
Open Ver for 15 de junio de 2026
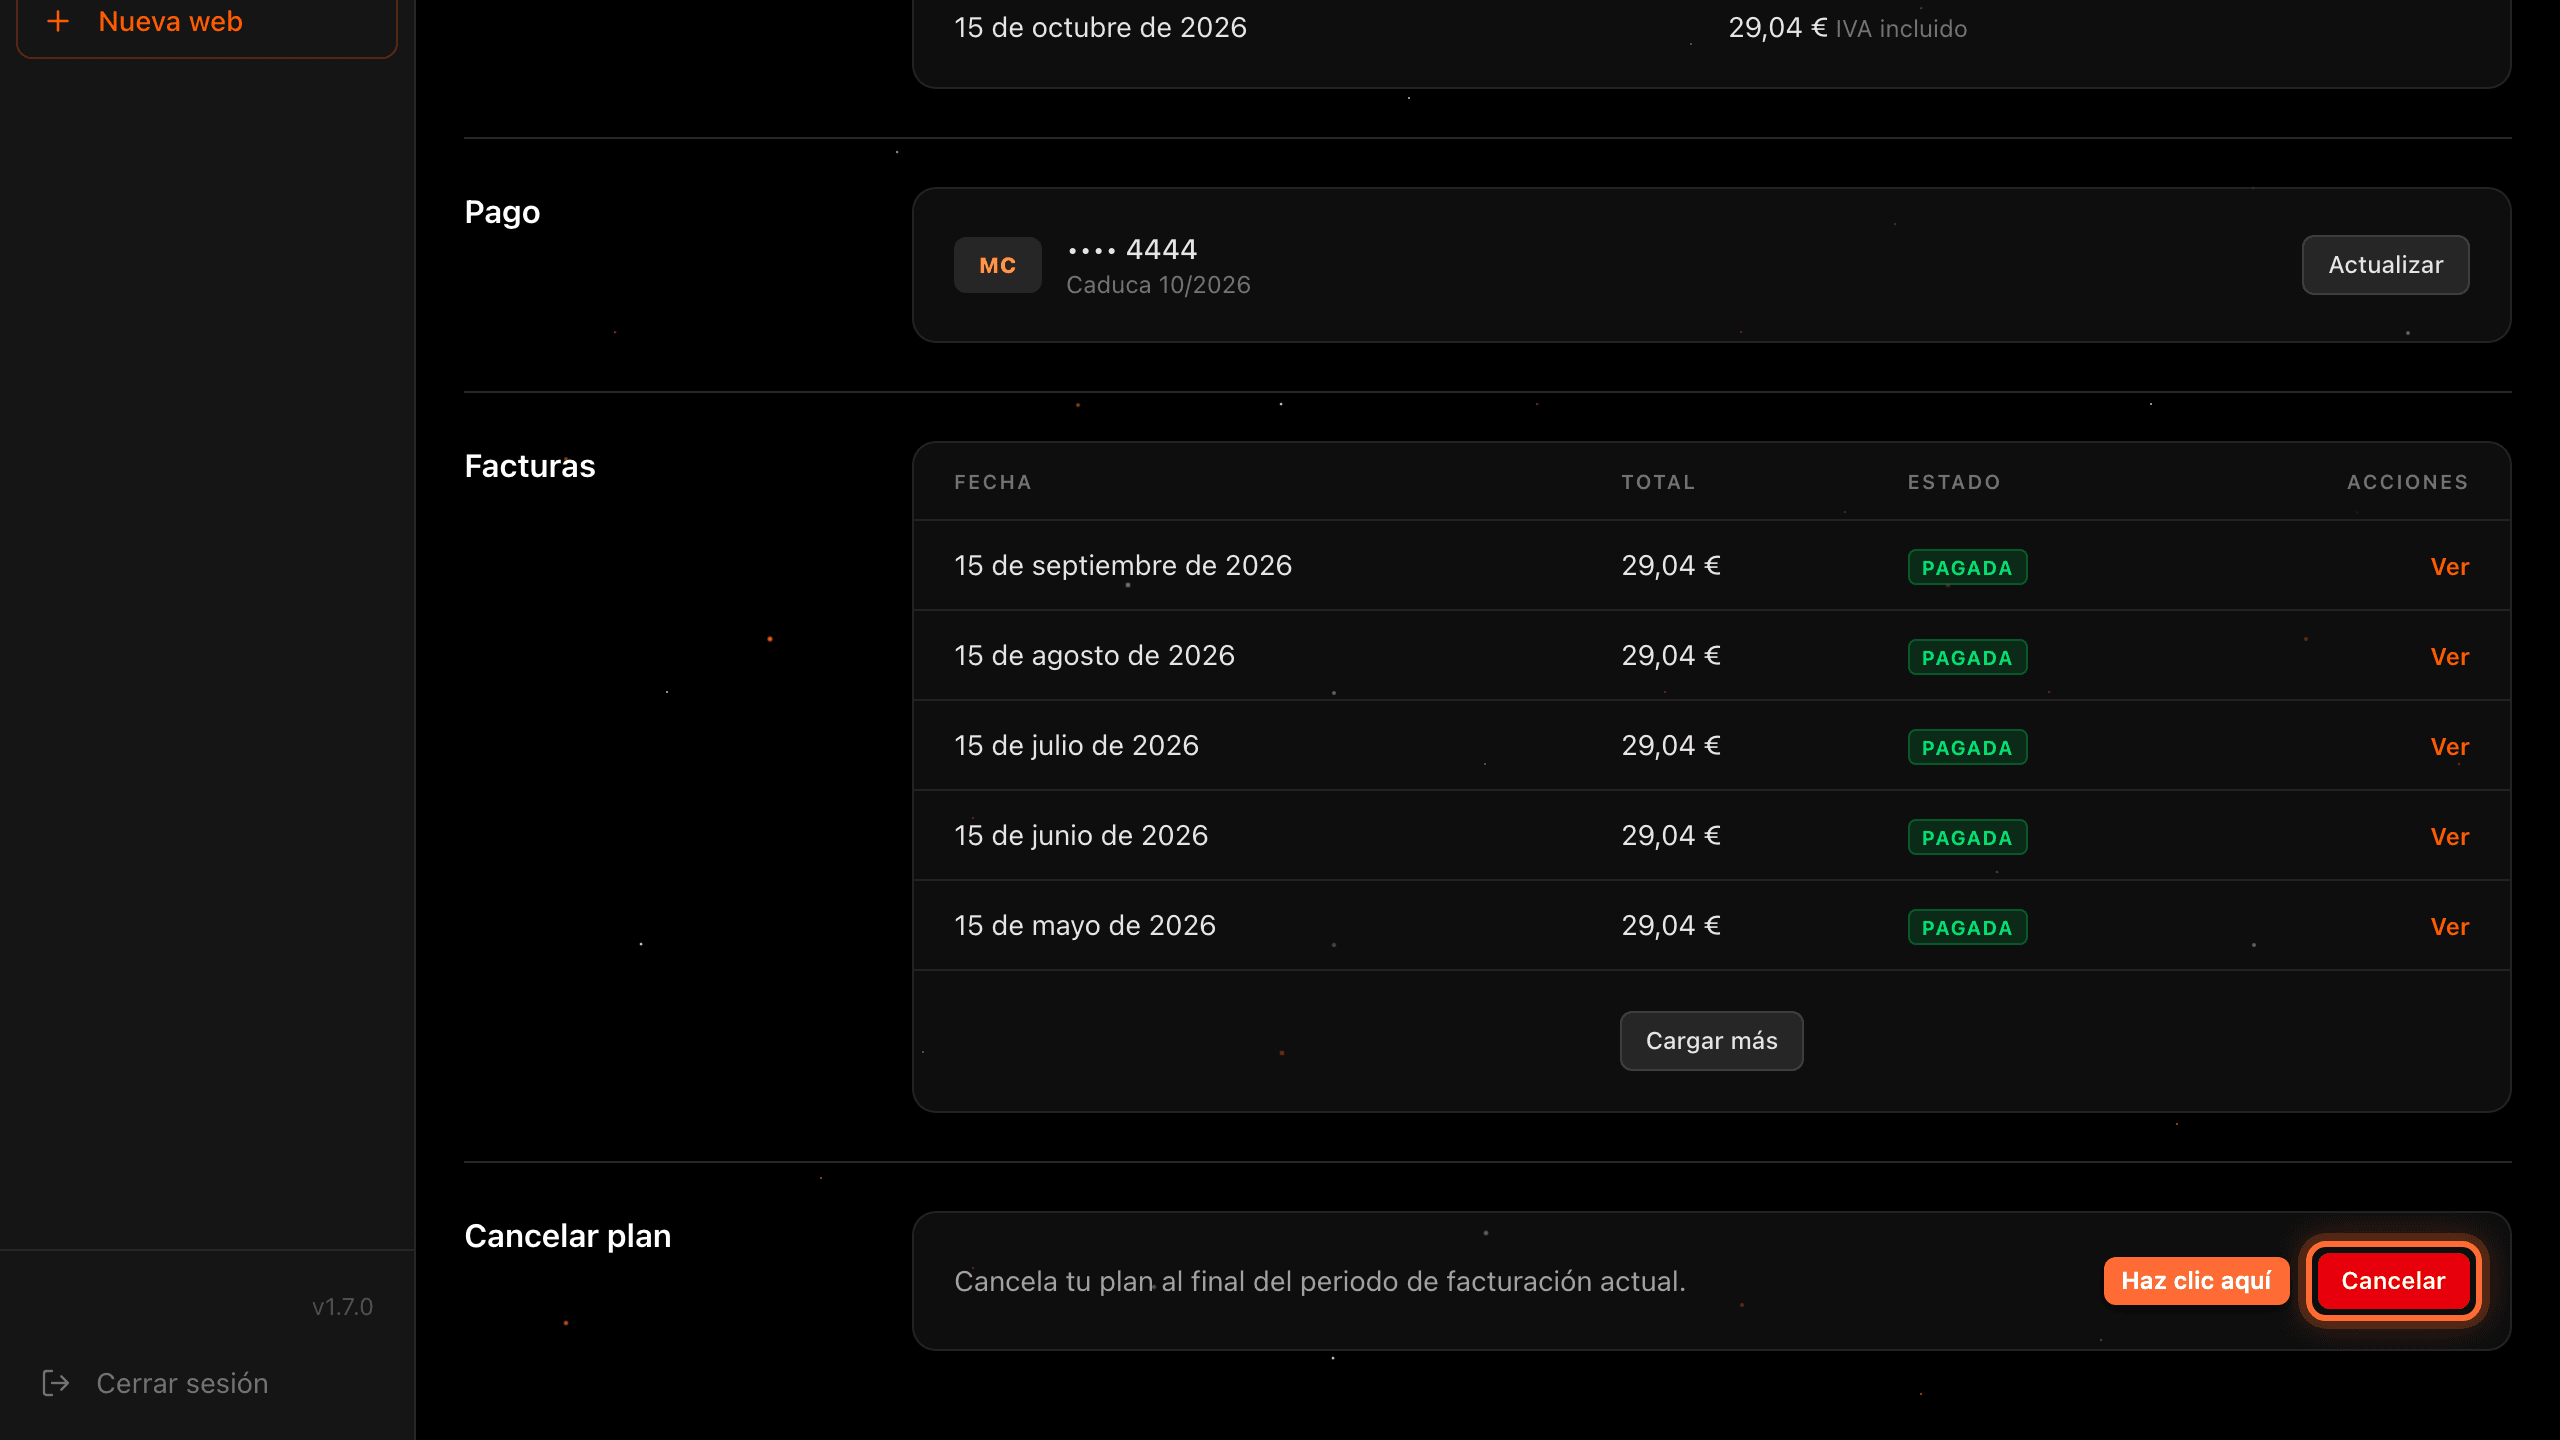point(2449,836)
